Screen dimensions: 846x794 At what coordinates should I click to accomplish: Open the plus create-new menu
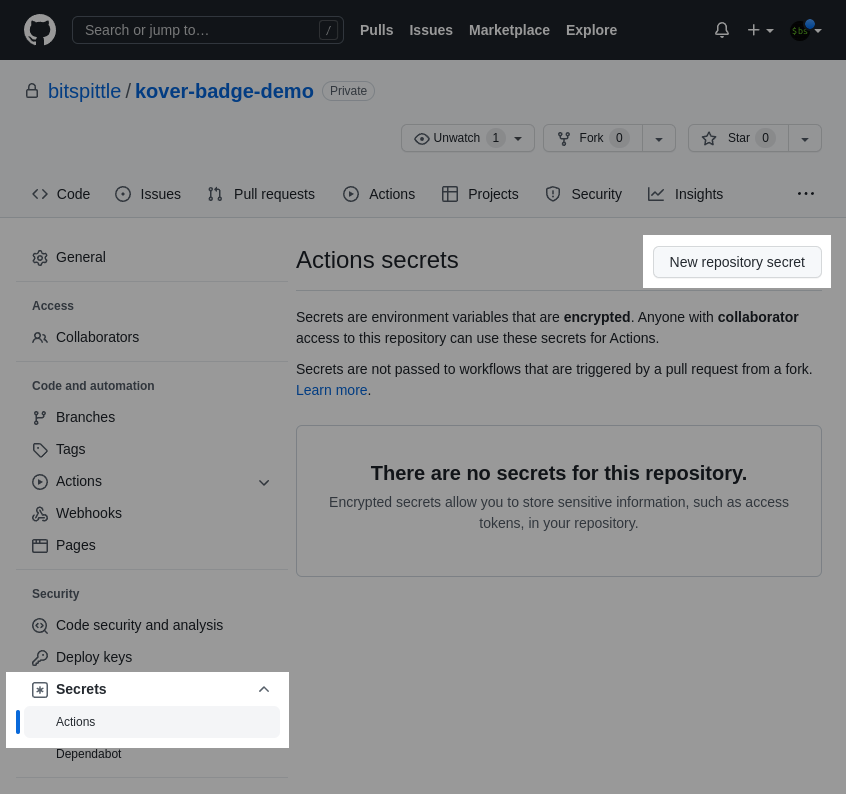pyautogui.click(x=760, y=30)
